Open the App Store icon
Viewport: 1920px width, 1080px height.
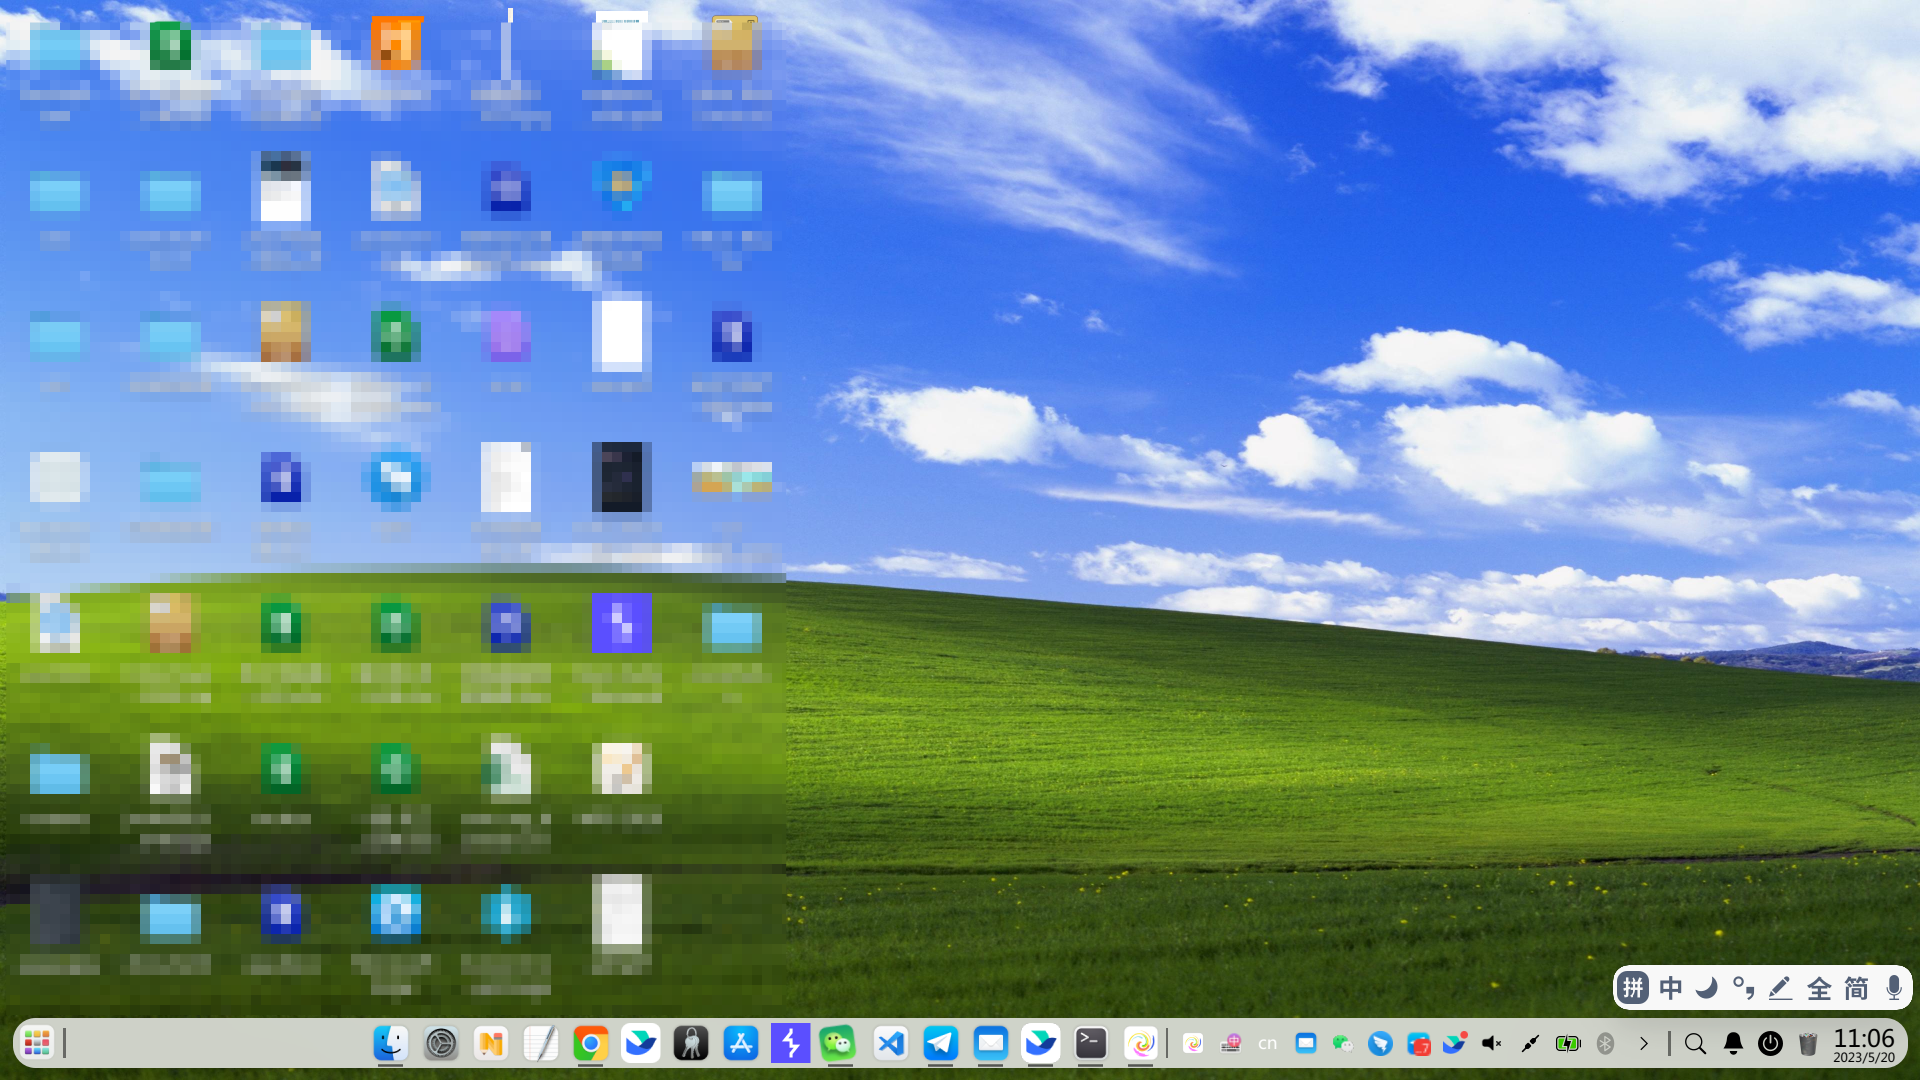740,1043
